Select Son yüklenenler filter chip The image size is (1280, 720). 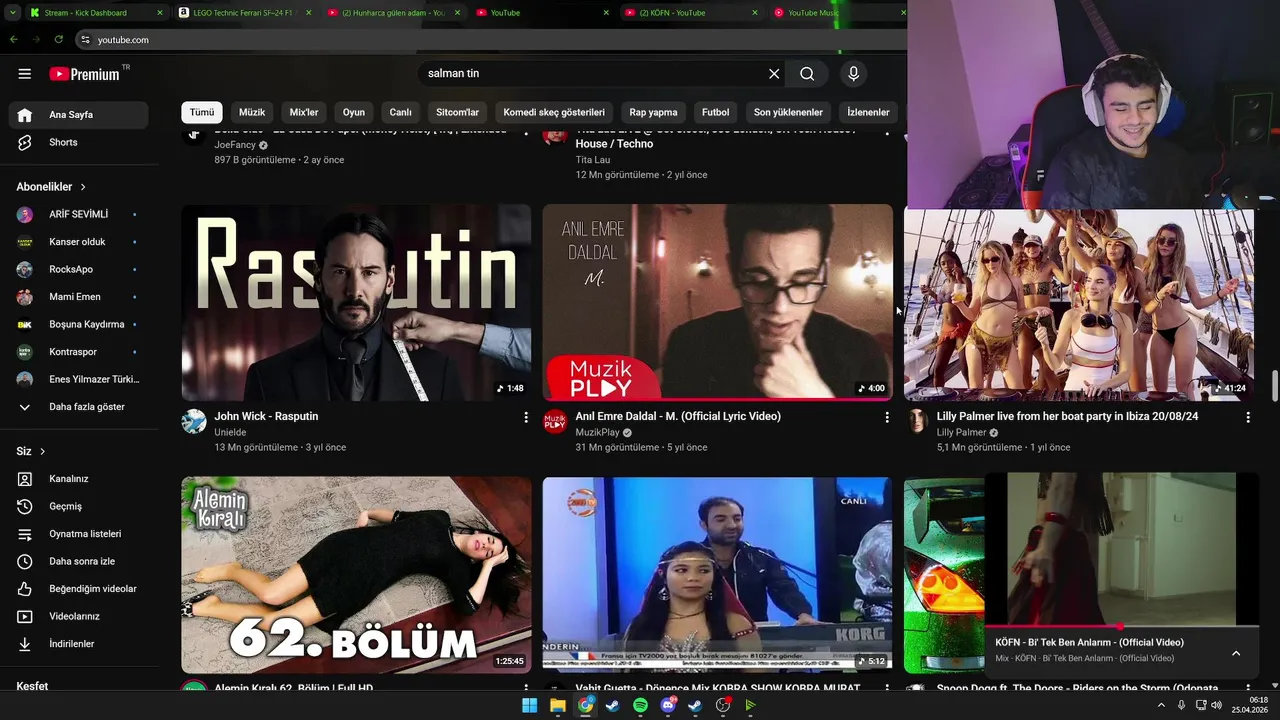pos(788,112)
